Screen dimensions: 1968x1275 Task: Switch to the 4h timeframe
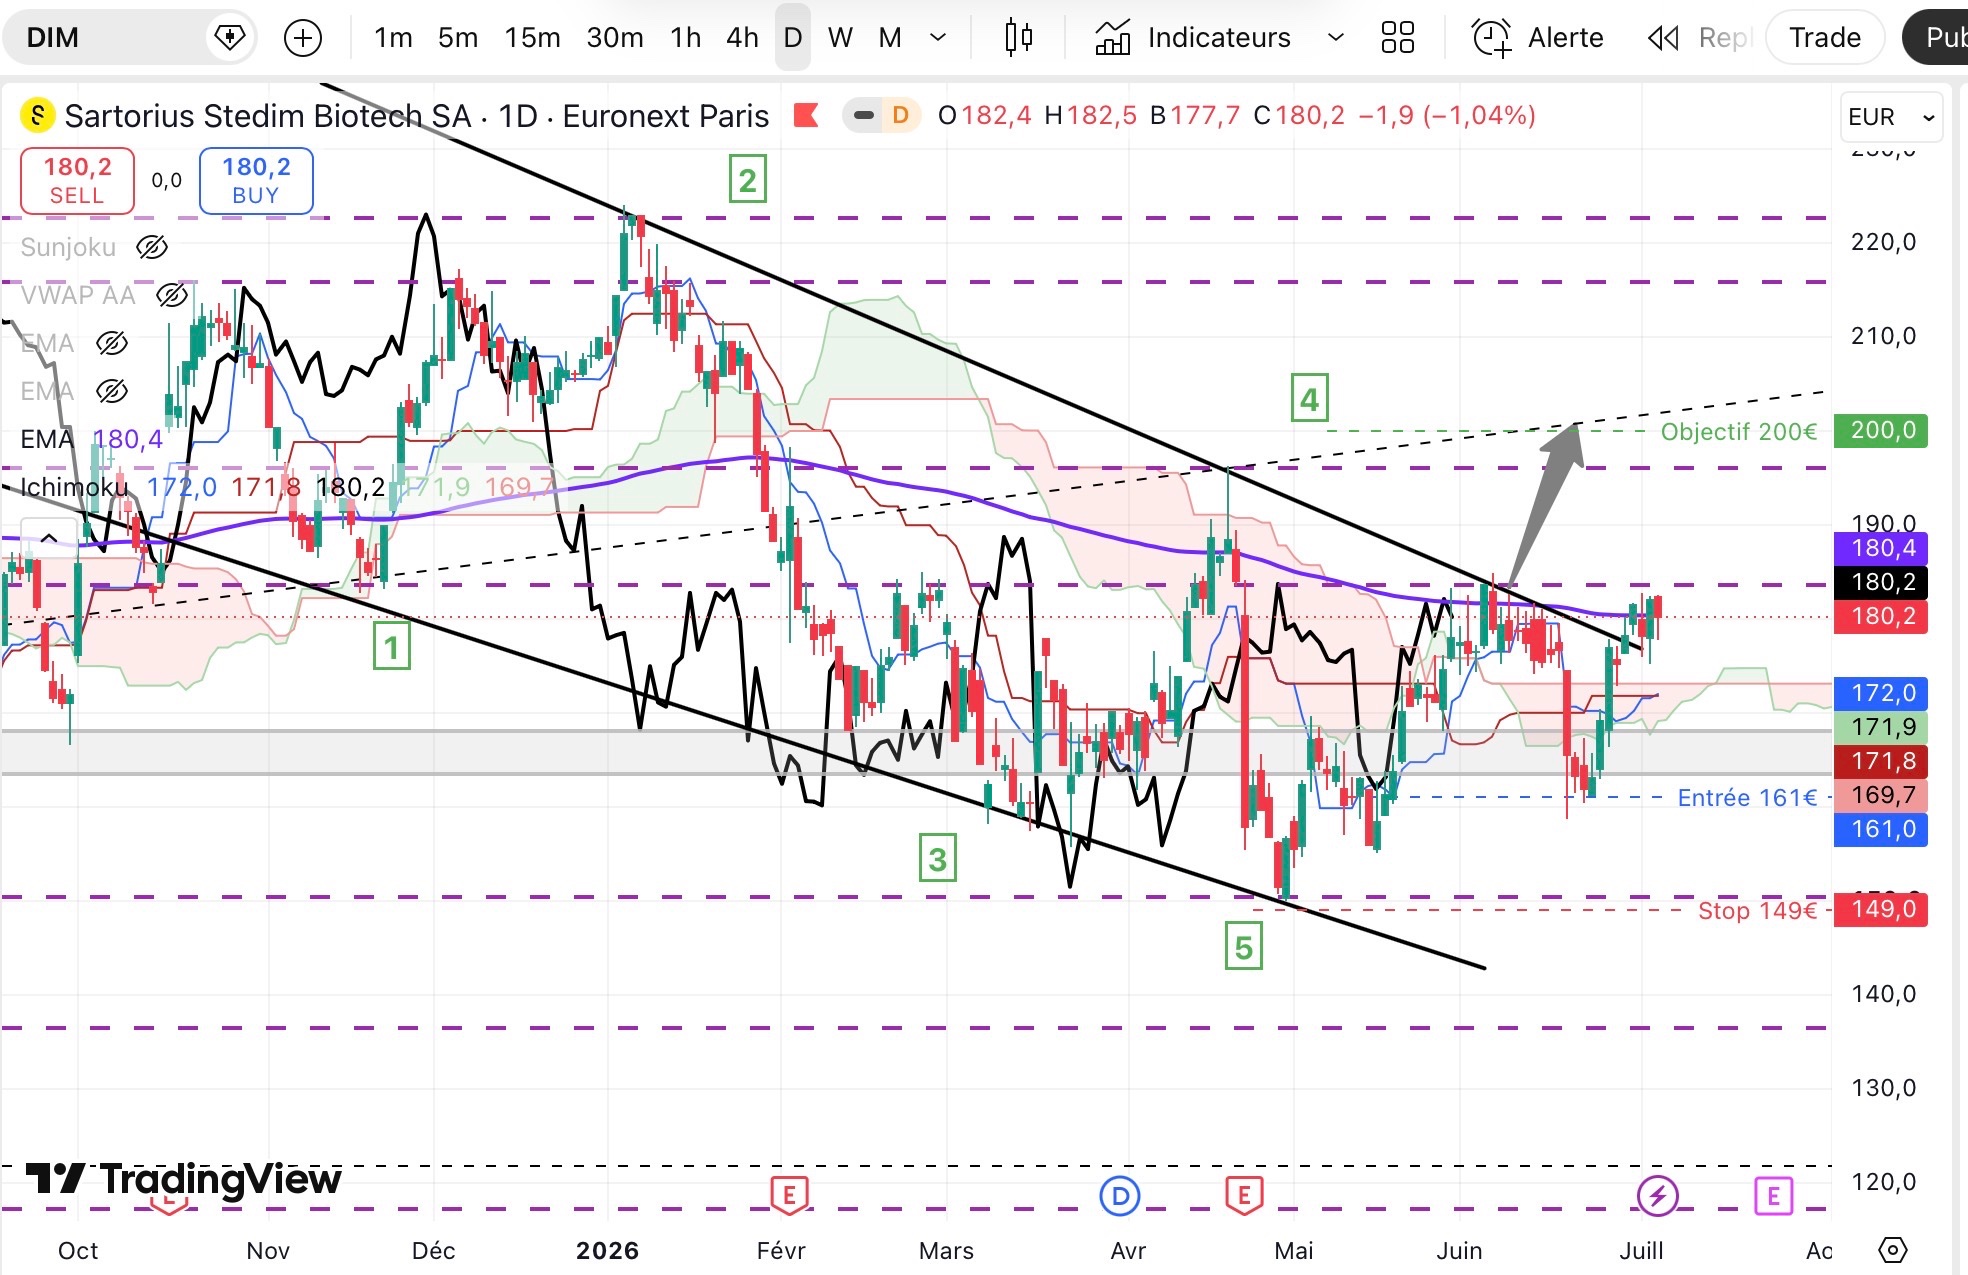point(742,38)
